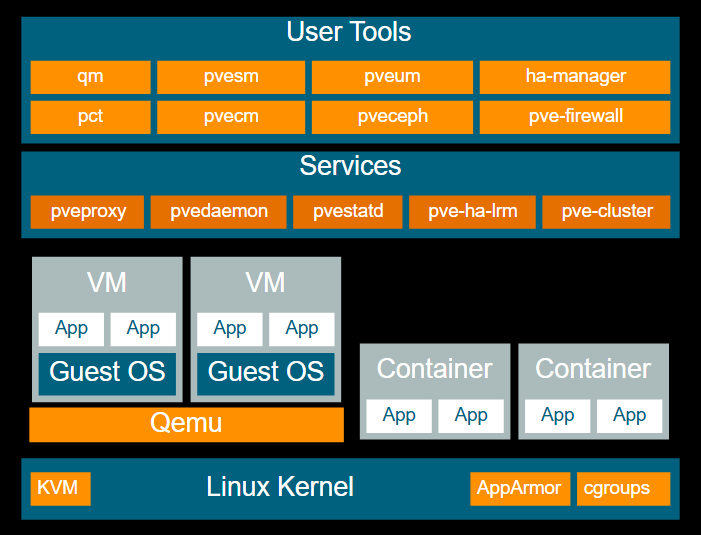
Task: Click the Linux Kernel label
Action: (x=280, y=488)
